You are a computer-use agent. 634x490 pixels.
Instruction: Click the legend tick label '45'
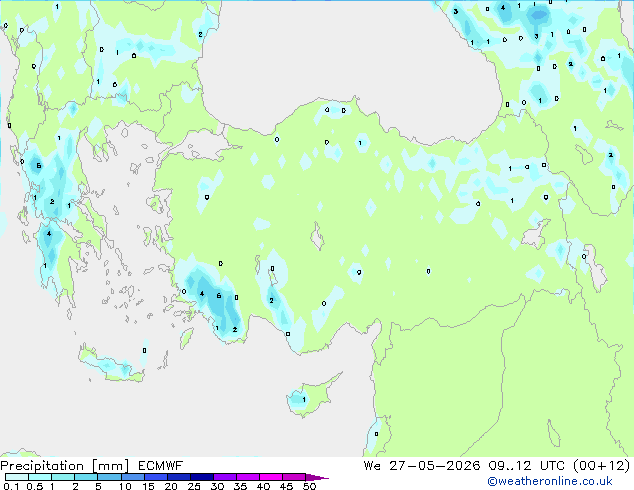click(x=286, y=486)
